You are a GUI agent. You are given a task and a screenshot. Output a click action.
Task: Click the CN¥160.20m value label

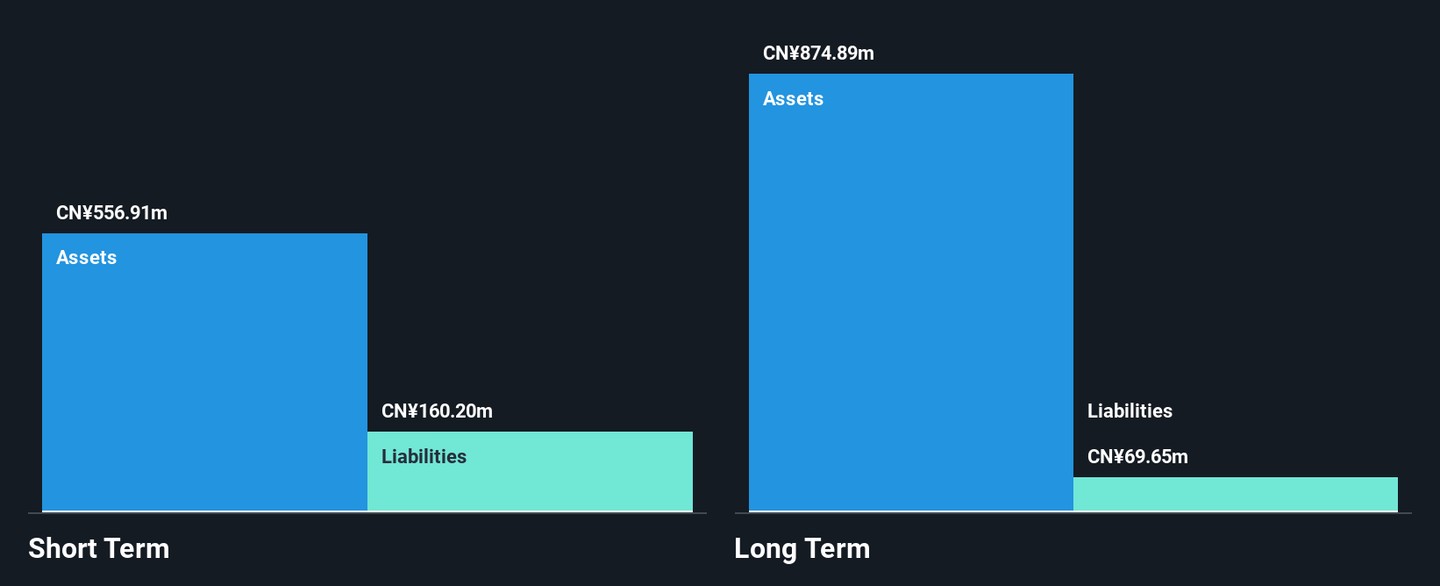click(437, 411)
